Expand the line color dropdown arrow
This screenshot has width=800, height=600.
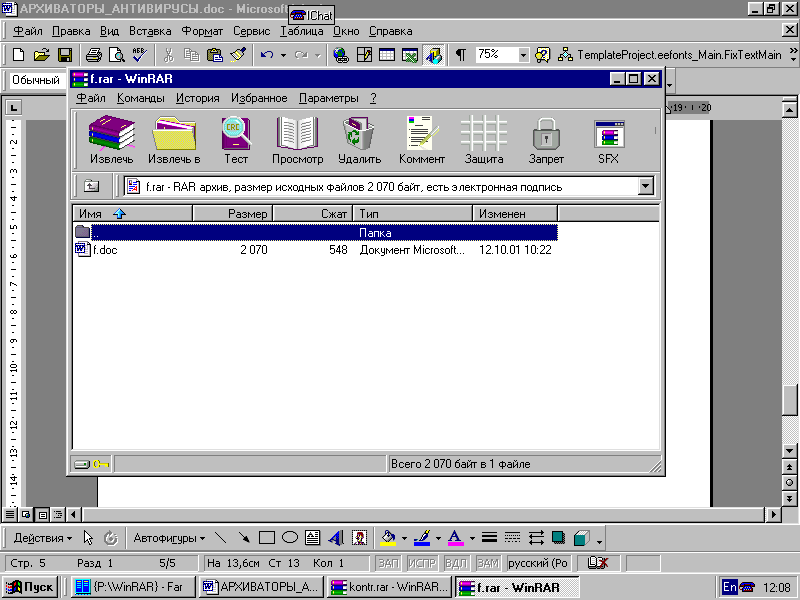coord(438,538)
